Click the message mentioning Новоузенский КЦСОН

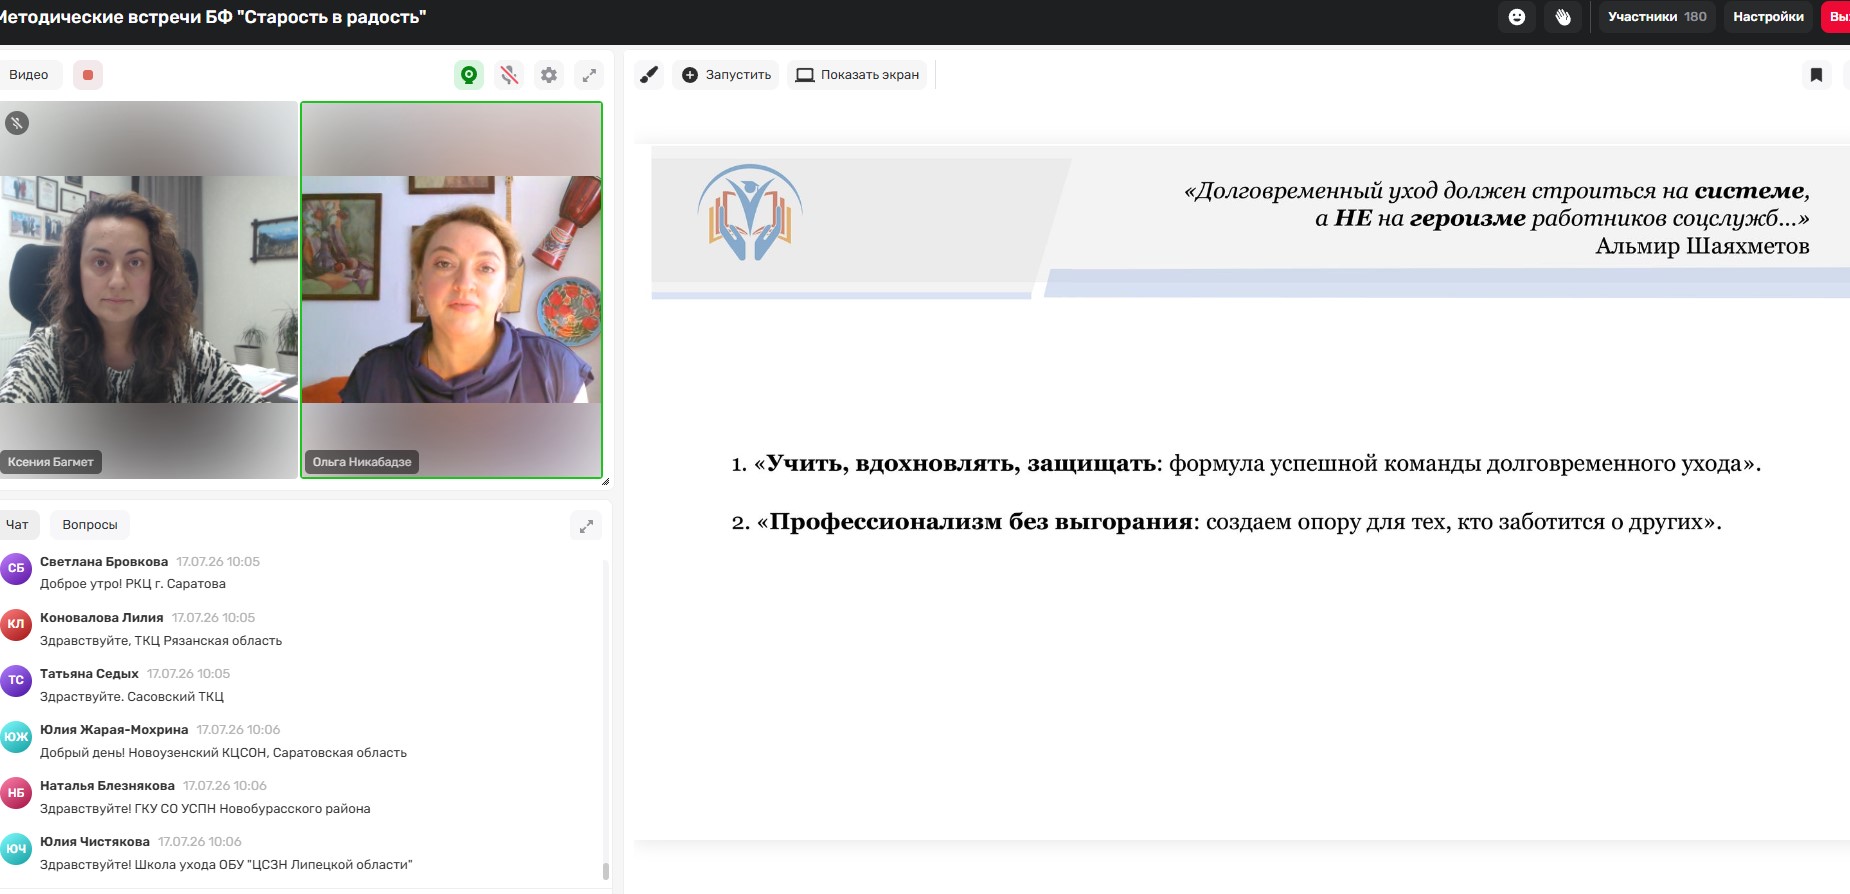pos(224,753)
